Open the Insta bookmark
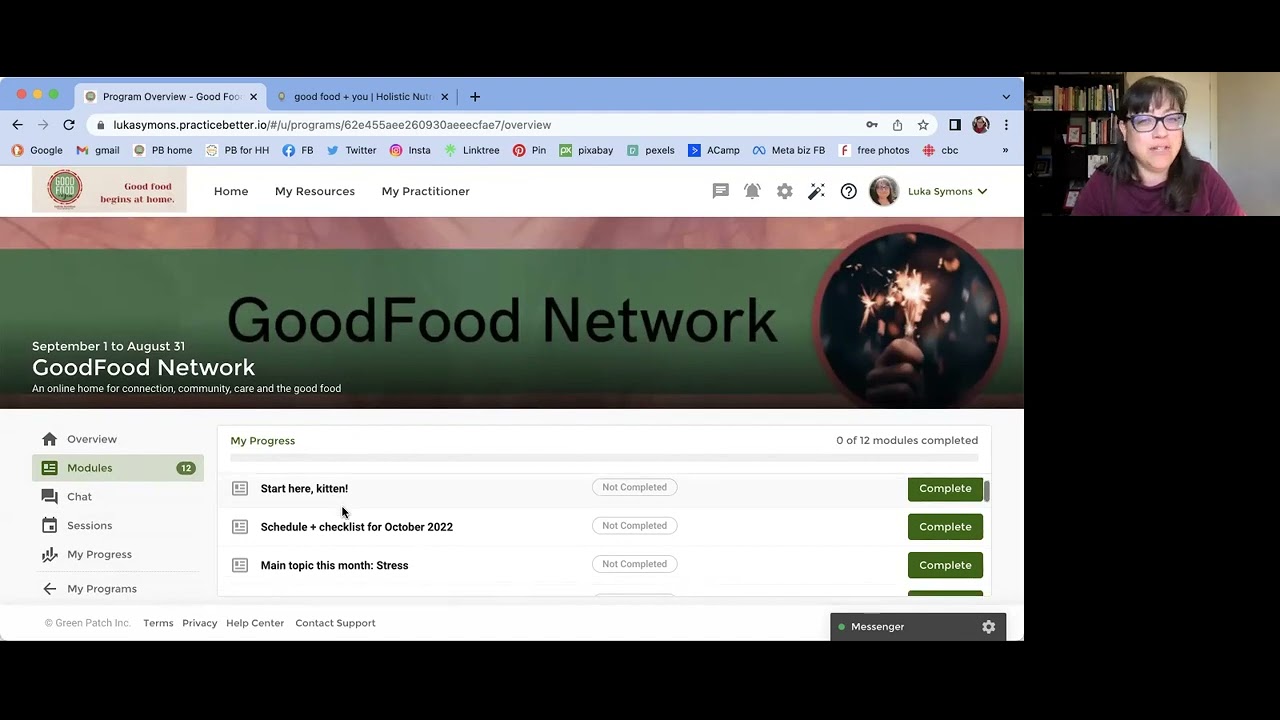Screen dimensions: 1280x720 point(410,150)
